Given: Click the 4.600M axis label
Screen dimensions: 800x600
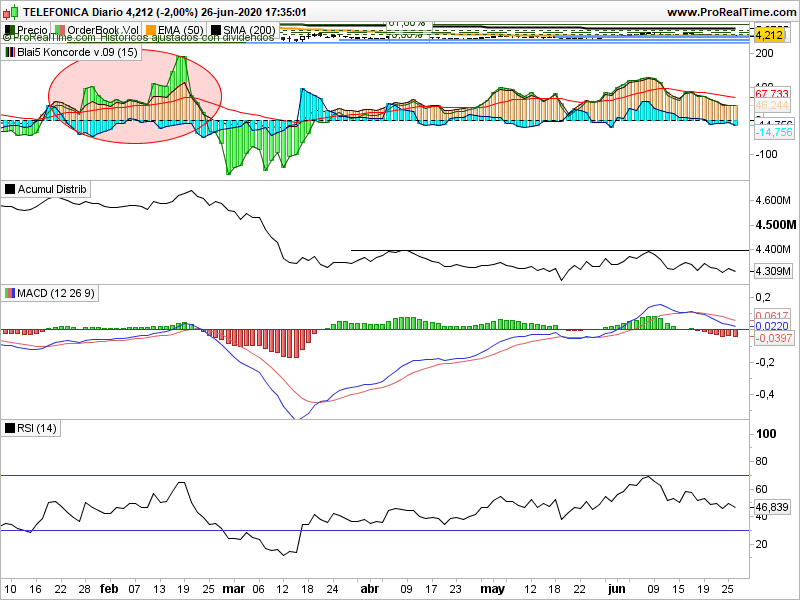Looking at the screenshot, I should pos(773,200).
